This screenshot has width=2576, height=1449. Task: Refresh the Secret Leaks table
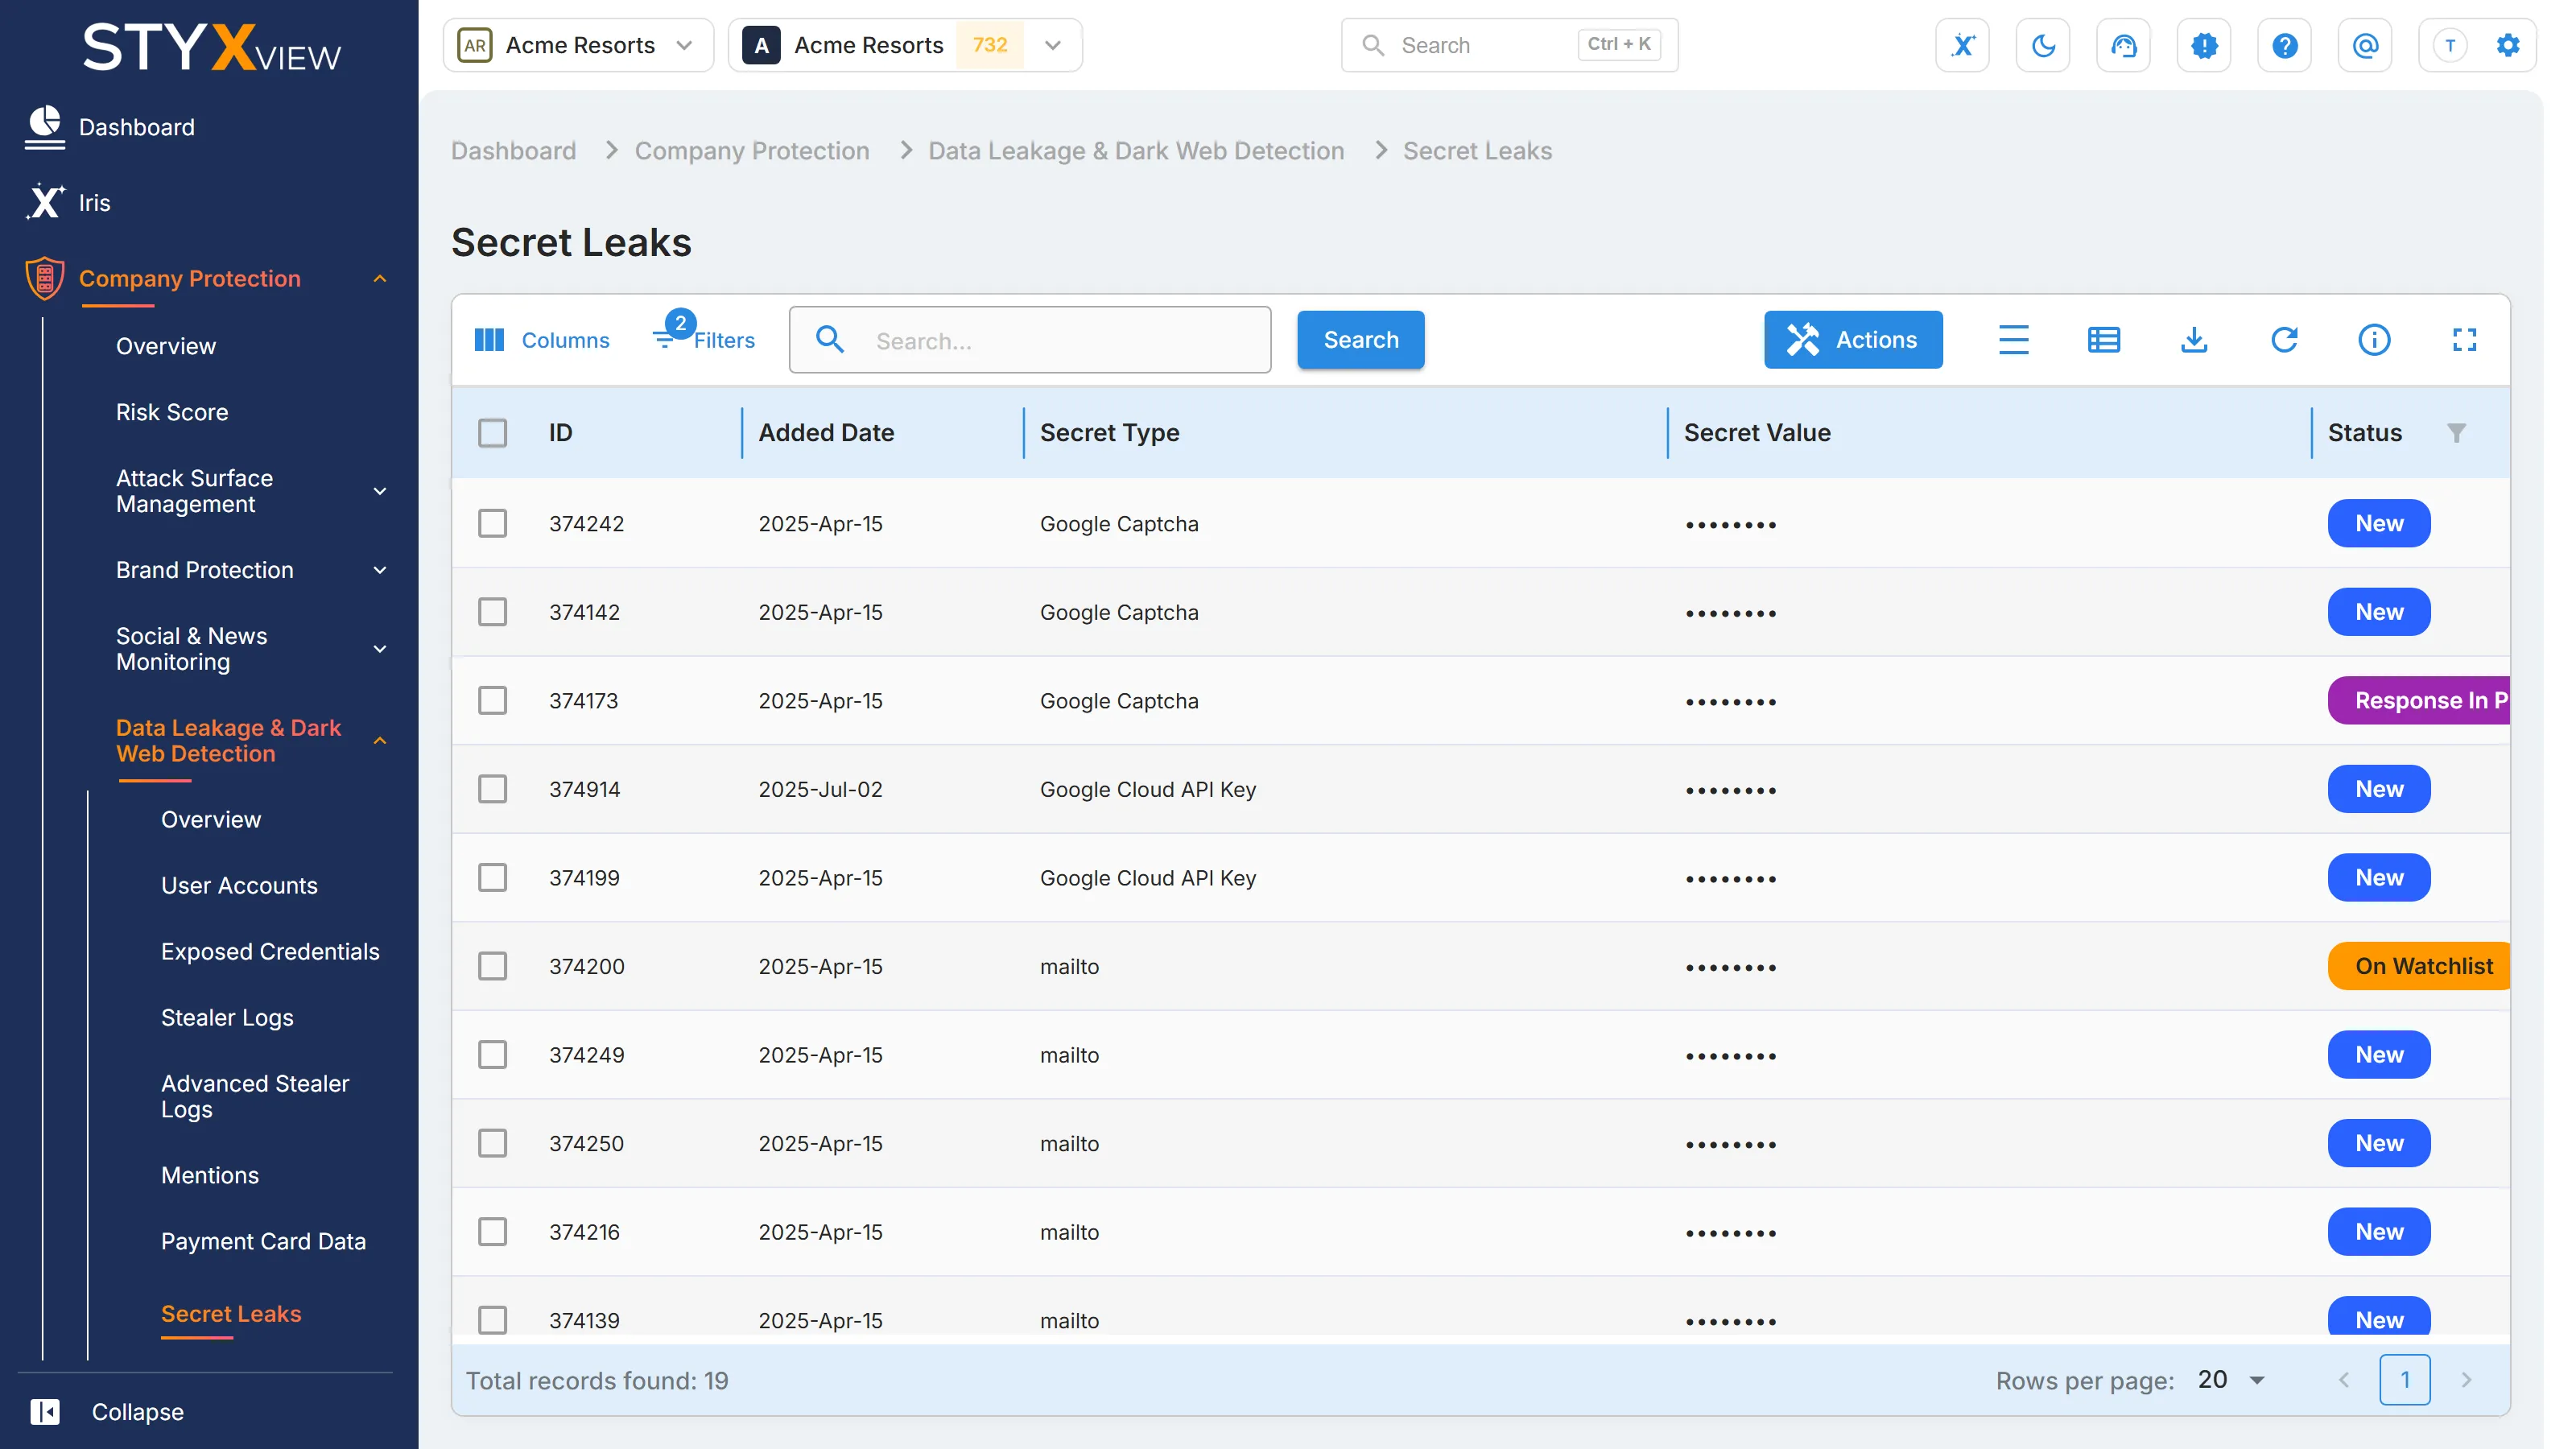[x=2284, y=340]
